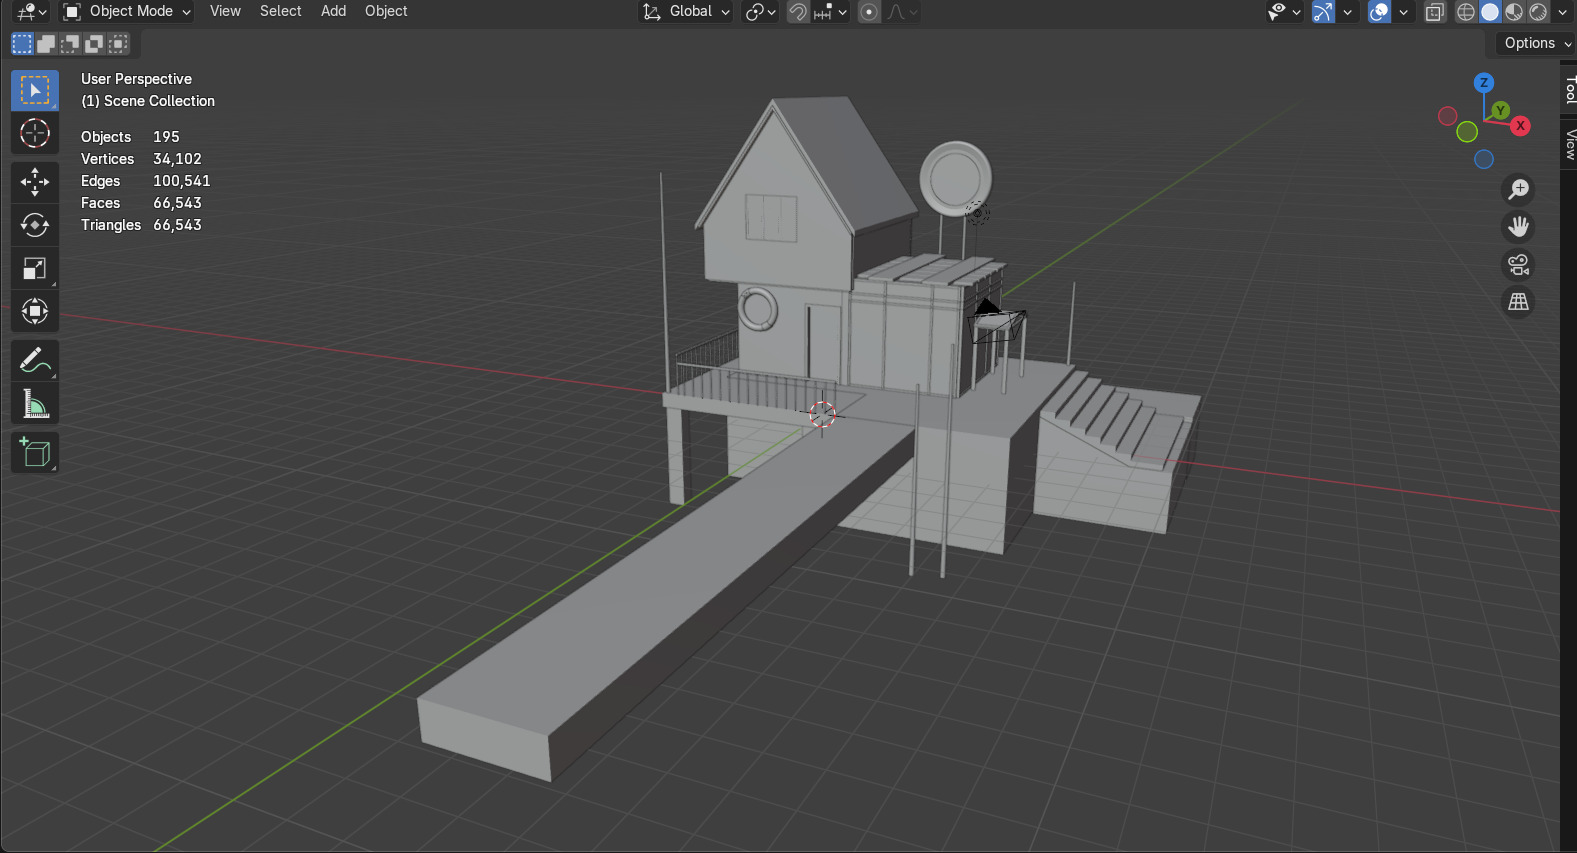This screenshot has height=853, width=1577.
Task: Switch to Material Preview shading
Action: coord(1514,12)
